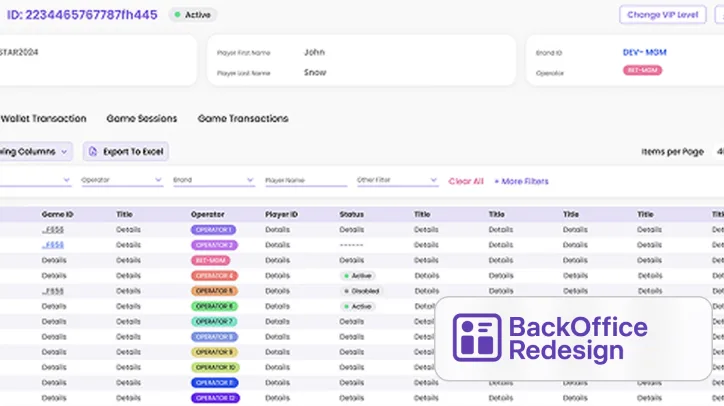Viewport: 724px width, 406px height.
Task: Click the OPERATOR 12 badge
Action: [215, 398]
